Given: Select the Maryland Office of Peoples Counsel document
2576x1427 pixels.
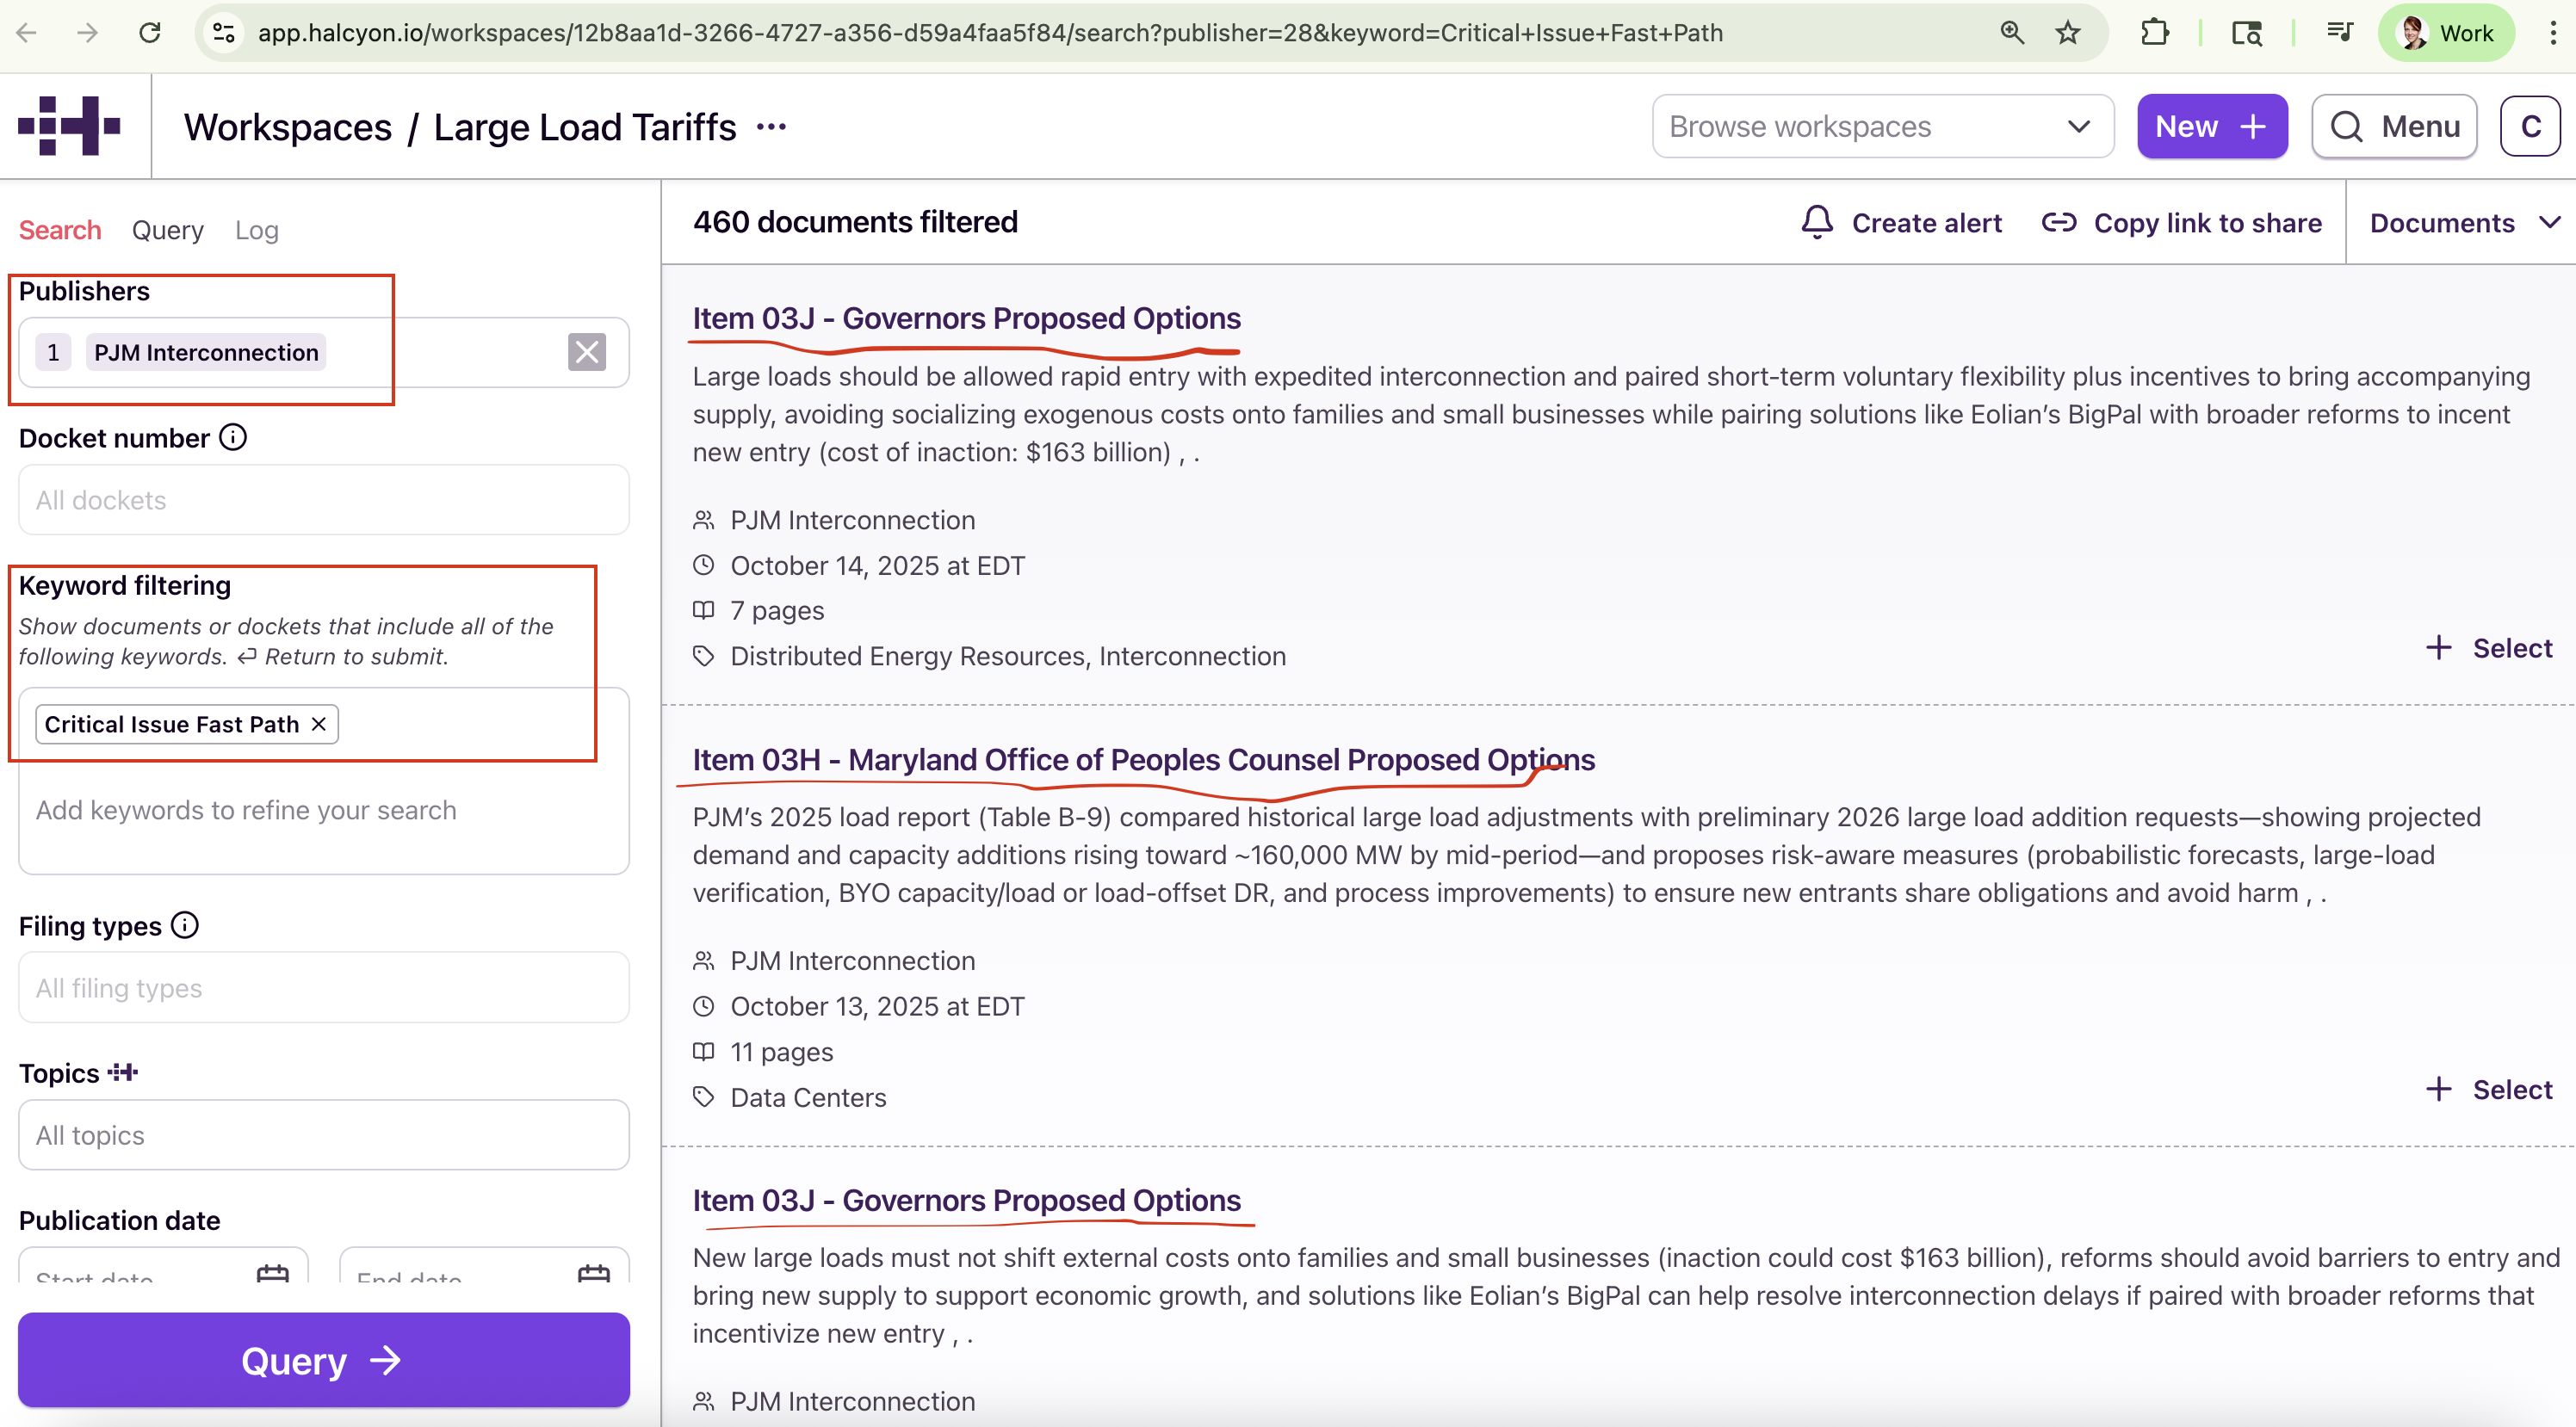Looking at the screenshot, I should pos(2488,1089).
